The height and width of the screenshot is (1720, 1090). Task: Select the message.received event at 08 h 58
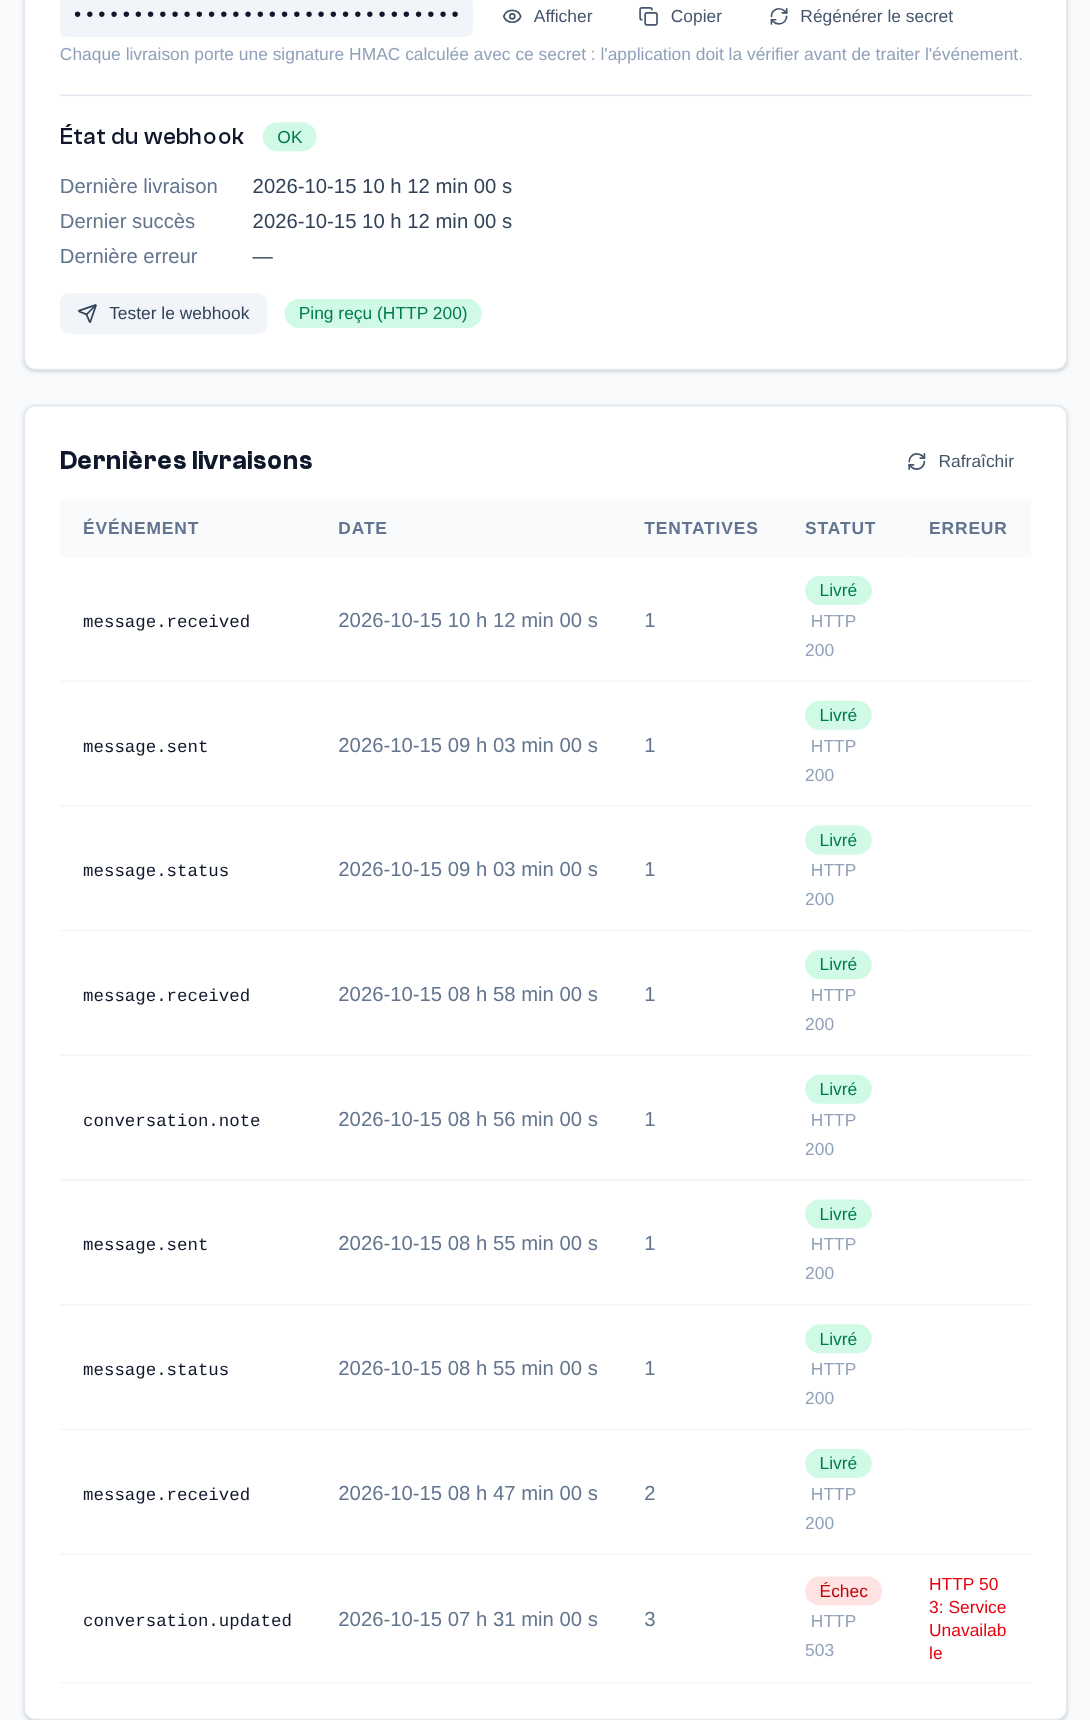pyautogui.click(x=546, y=994)
